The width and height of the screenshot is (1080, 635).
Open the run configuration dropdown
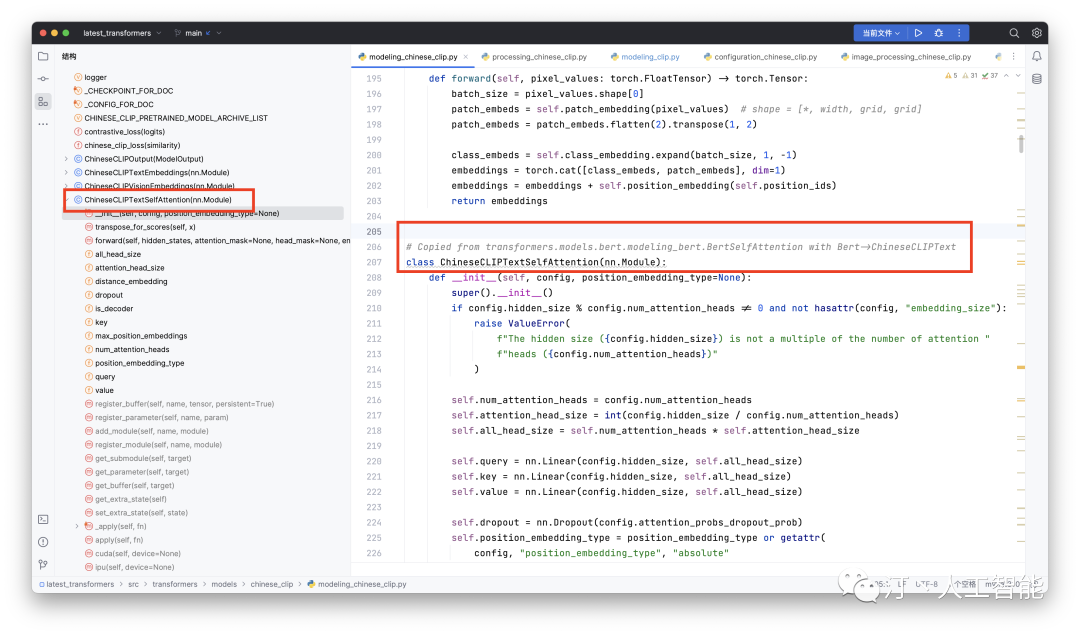881,33
